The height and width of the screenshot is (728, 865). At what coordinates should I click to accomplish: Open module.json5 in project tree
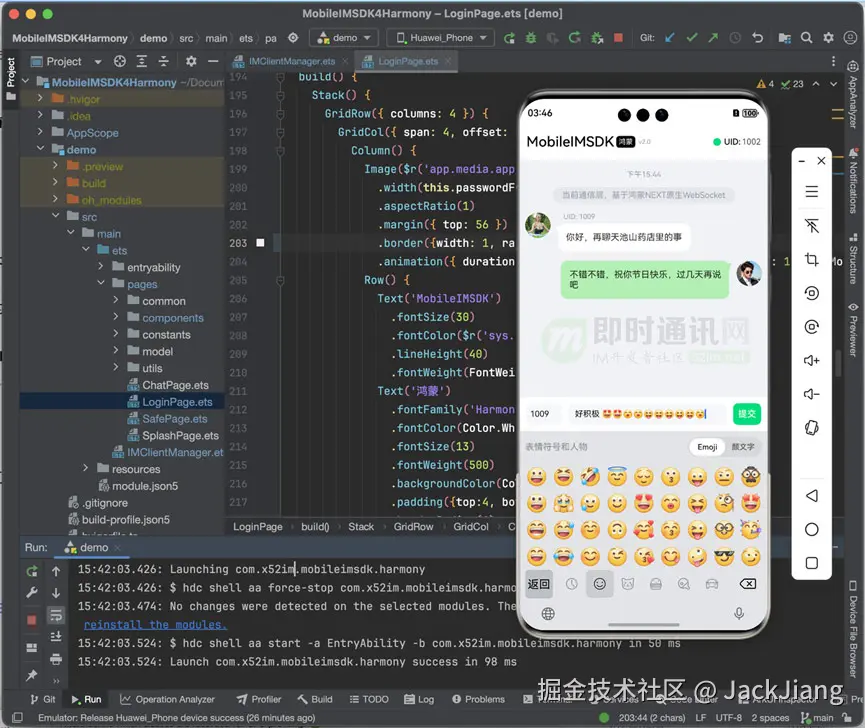point(145,486)
